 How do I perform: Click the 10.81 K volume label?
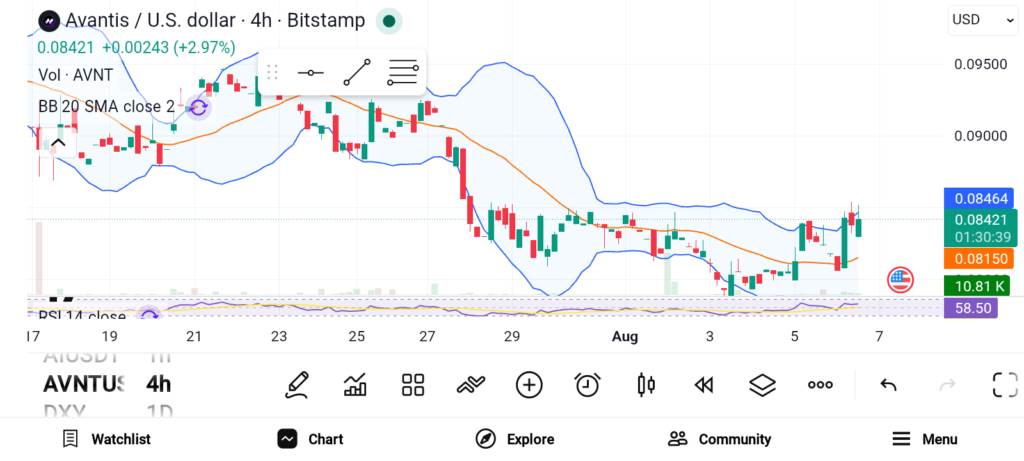click(977, 285)
